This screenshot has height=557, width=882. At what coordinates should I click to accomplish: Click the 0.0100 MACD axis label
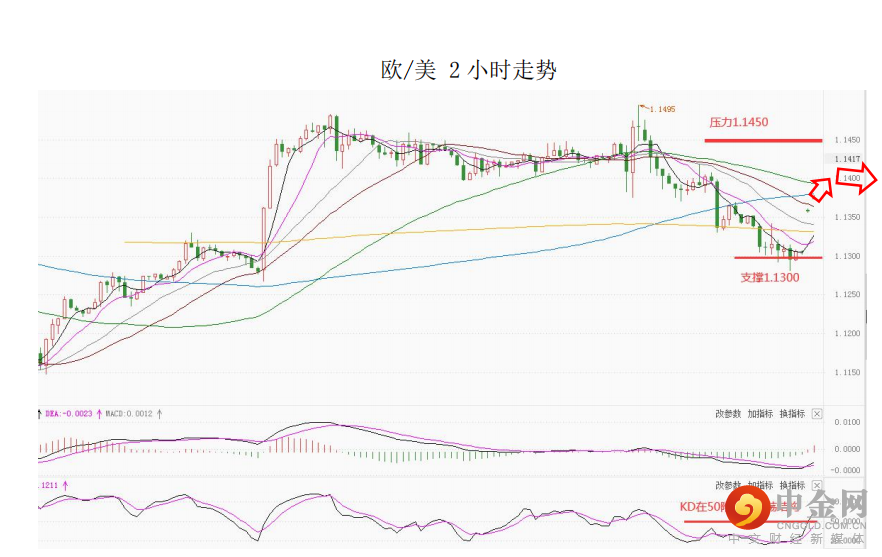(x=847, y=422)
